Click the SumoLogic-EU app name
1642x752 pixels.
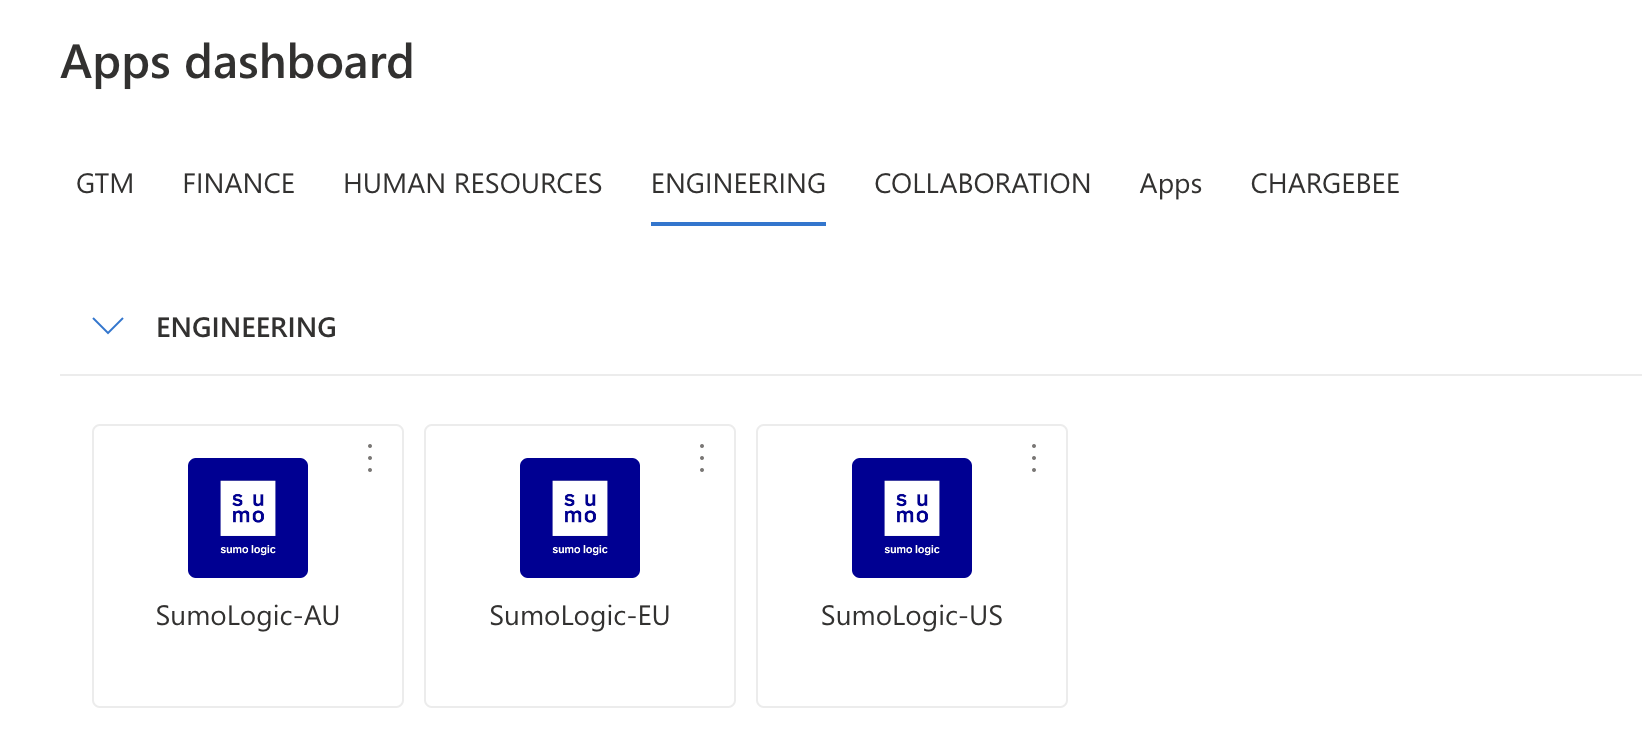(580, 616)
